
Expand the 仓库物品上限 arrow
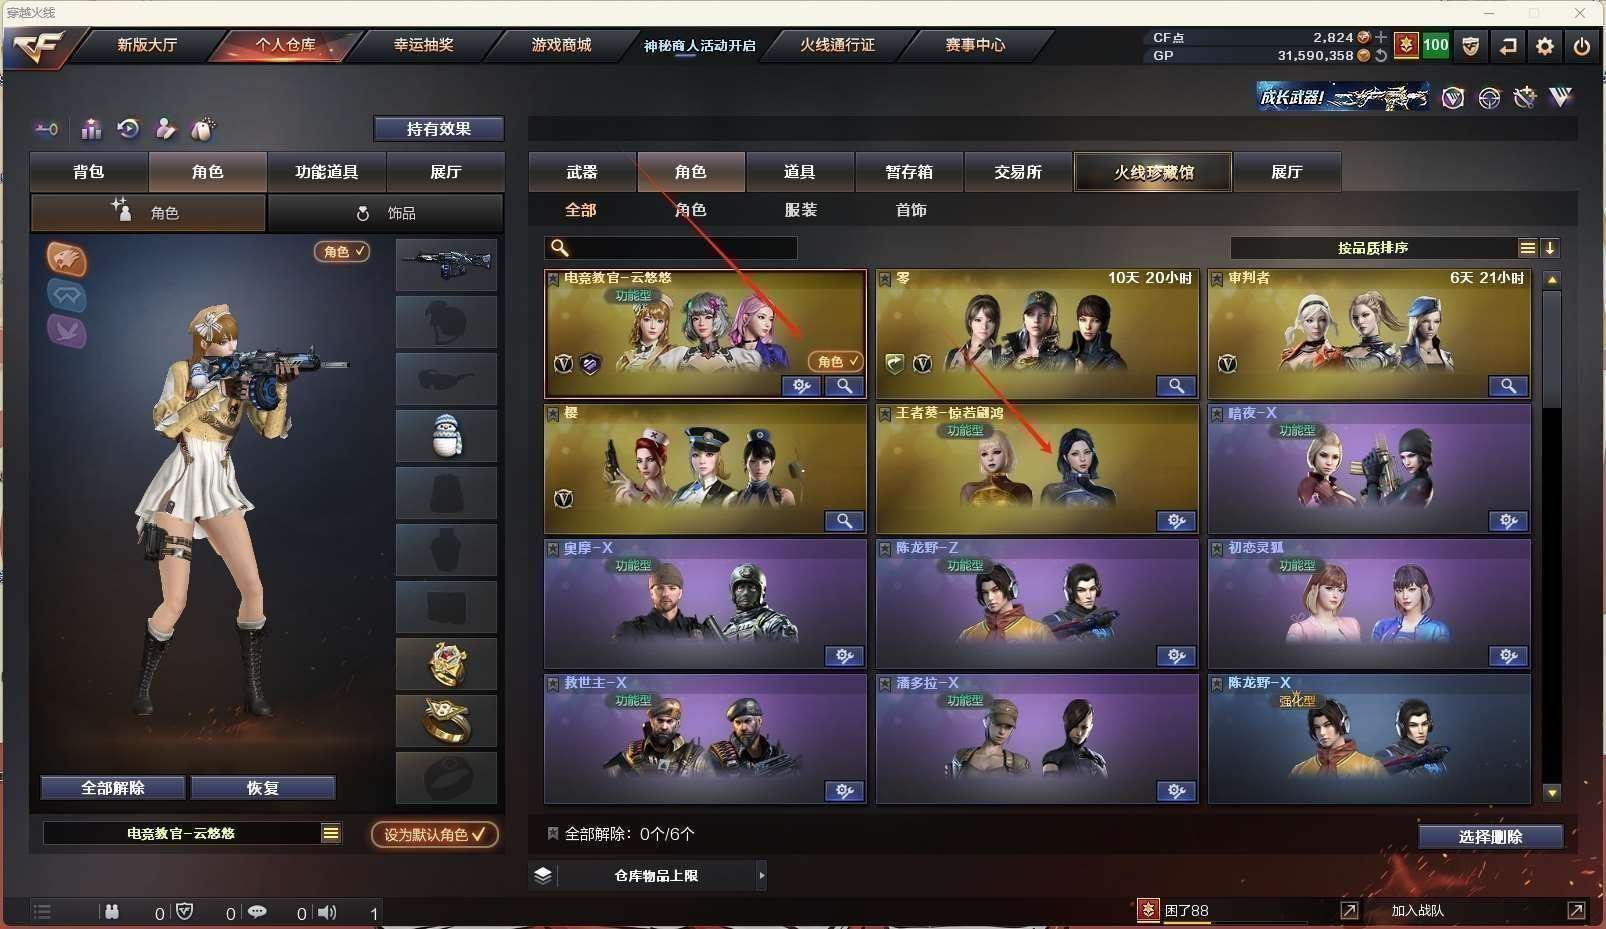tap(762, 875)
